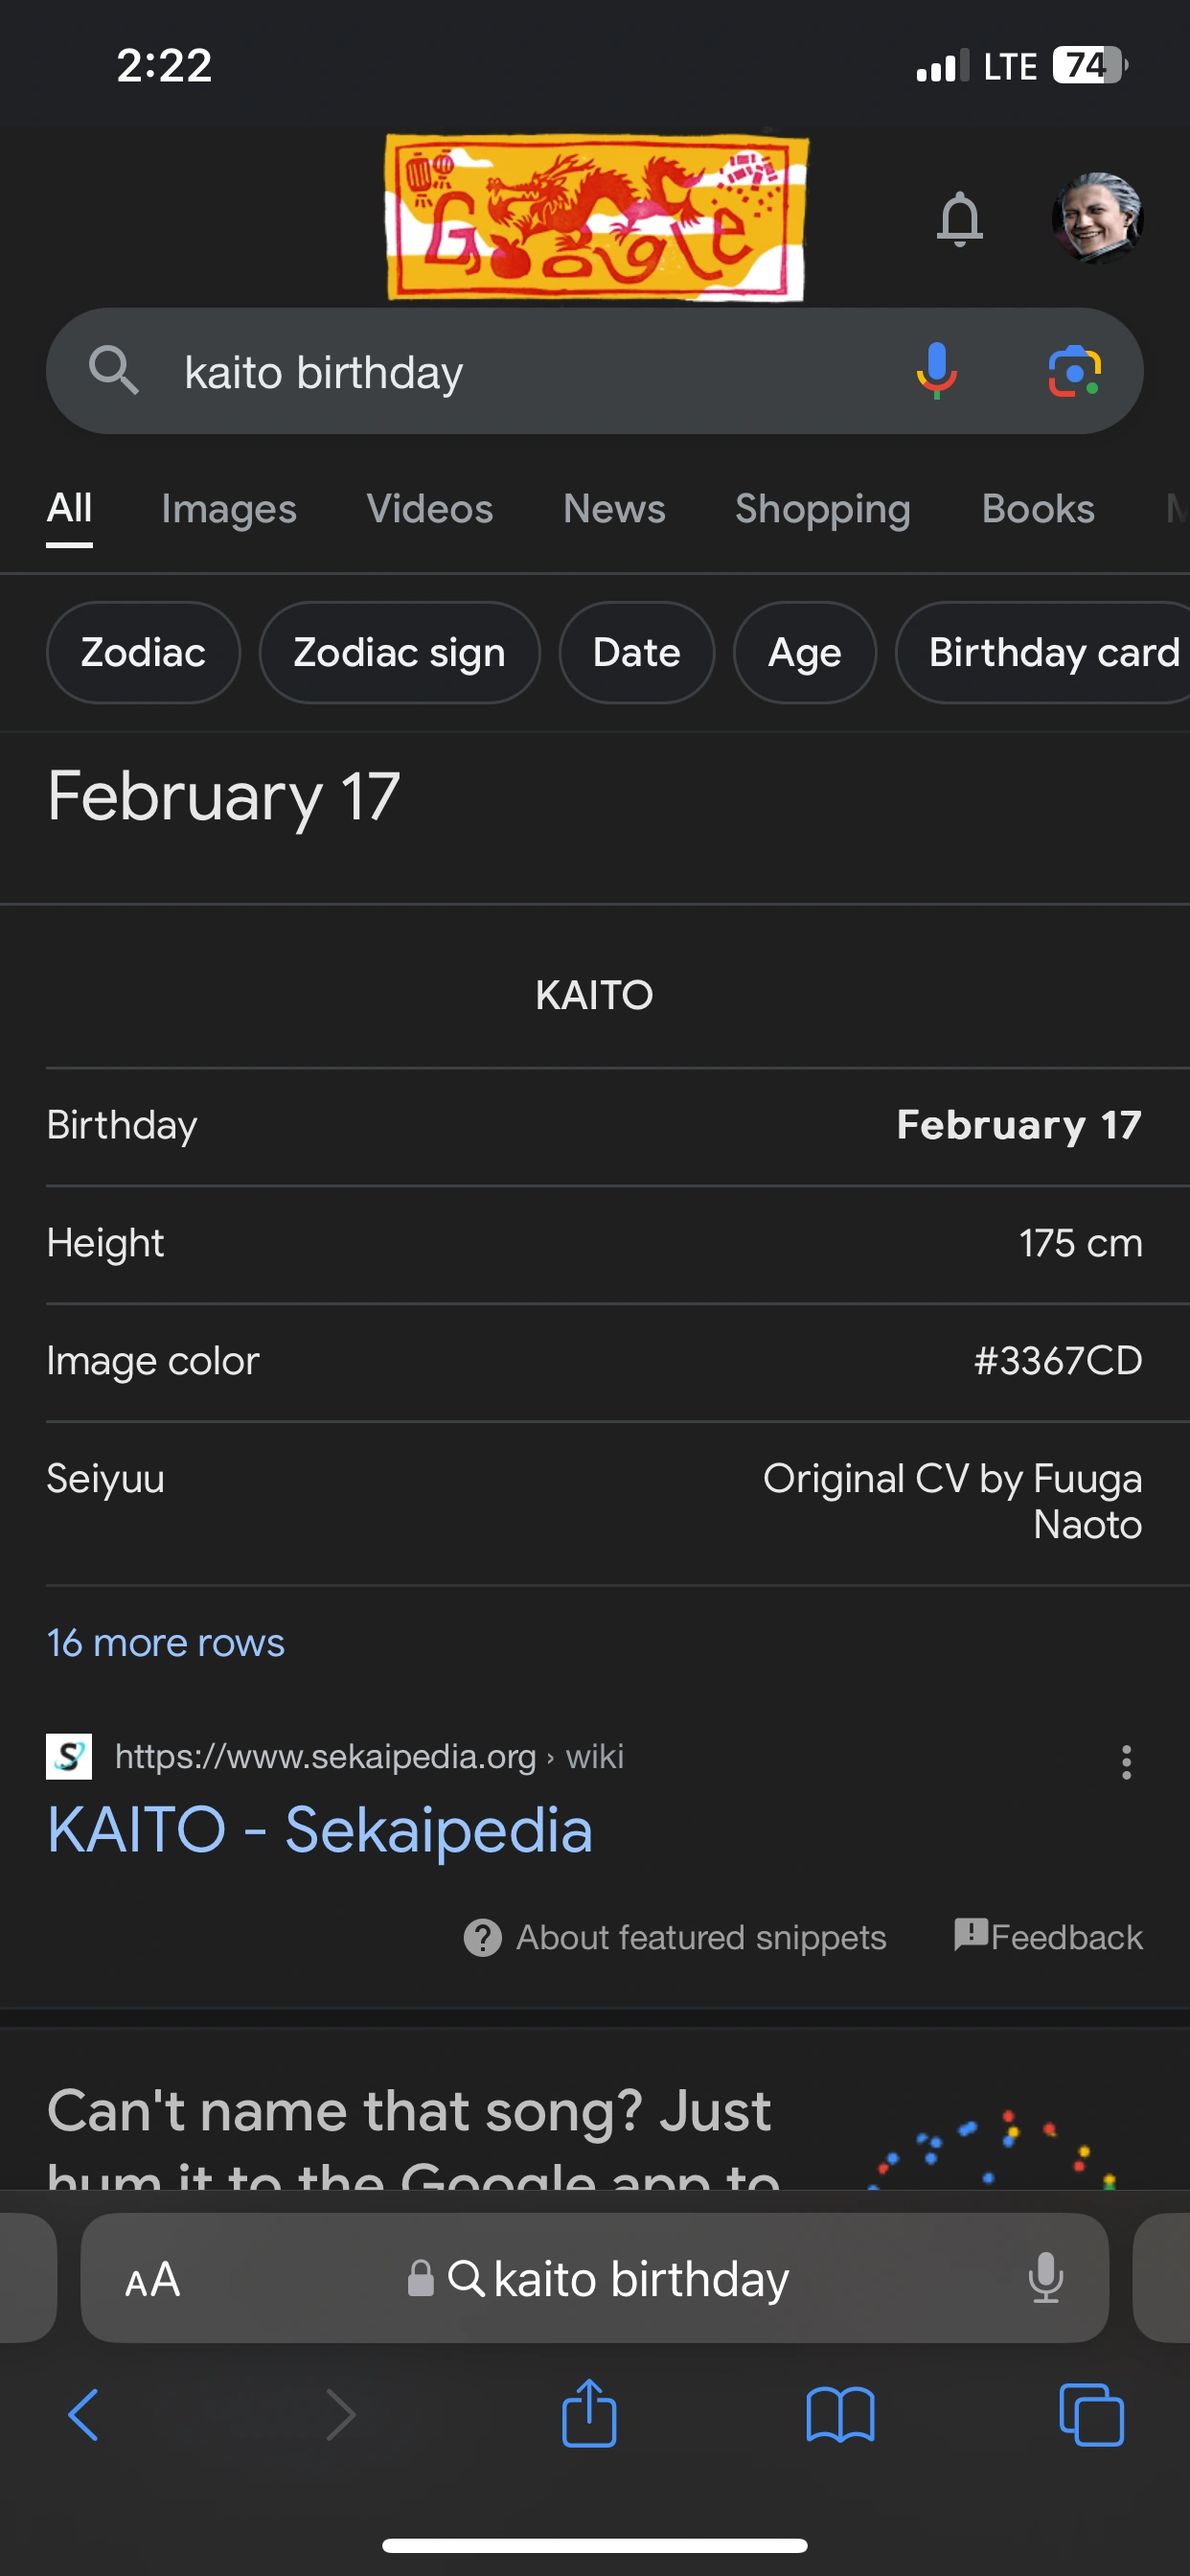Image resolution: width=1190 pixels, height=2576 pixels.
Task: Show Safari open tabs overview
Action: tap(1091, 2414)
